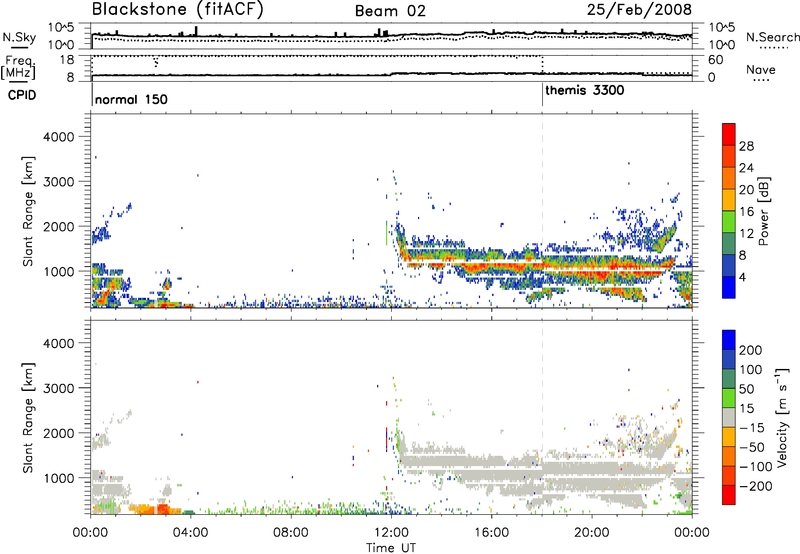Screen dimensions: 800x554
Task: Click the date '25/Feb/2008'
Action: (x=639, y=9)
